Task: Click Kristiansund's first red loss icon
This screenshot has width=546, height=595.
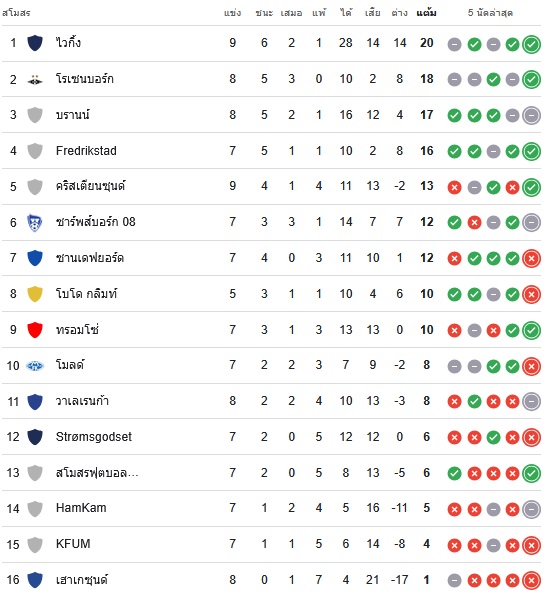Action: click(x=454, y=187)
